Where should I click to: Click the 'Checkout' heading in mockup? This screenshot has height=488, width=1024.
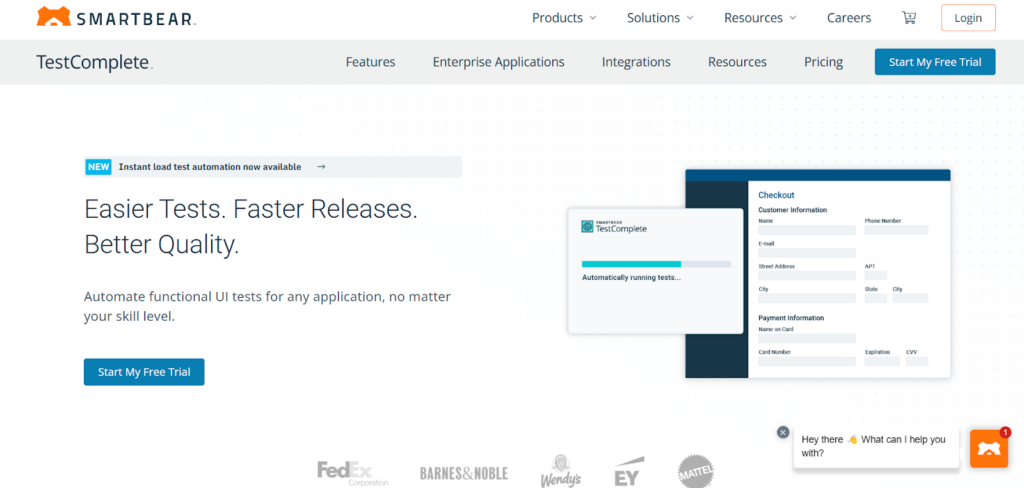(776, 195)
